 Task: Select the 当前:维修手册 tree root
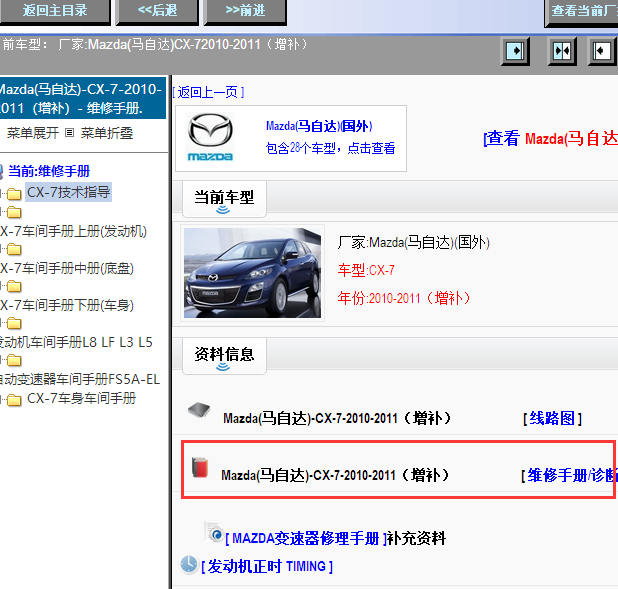pos(49,171)
